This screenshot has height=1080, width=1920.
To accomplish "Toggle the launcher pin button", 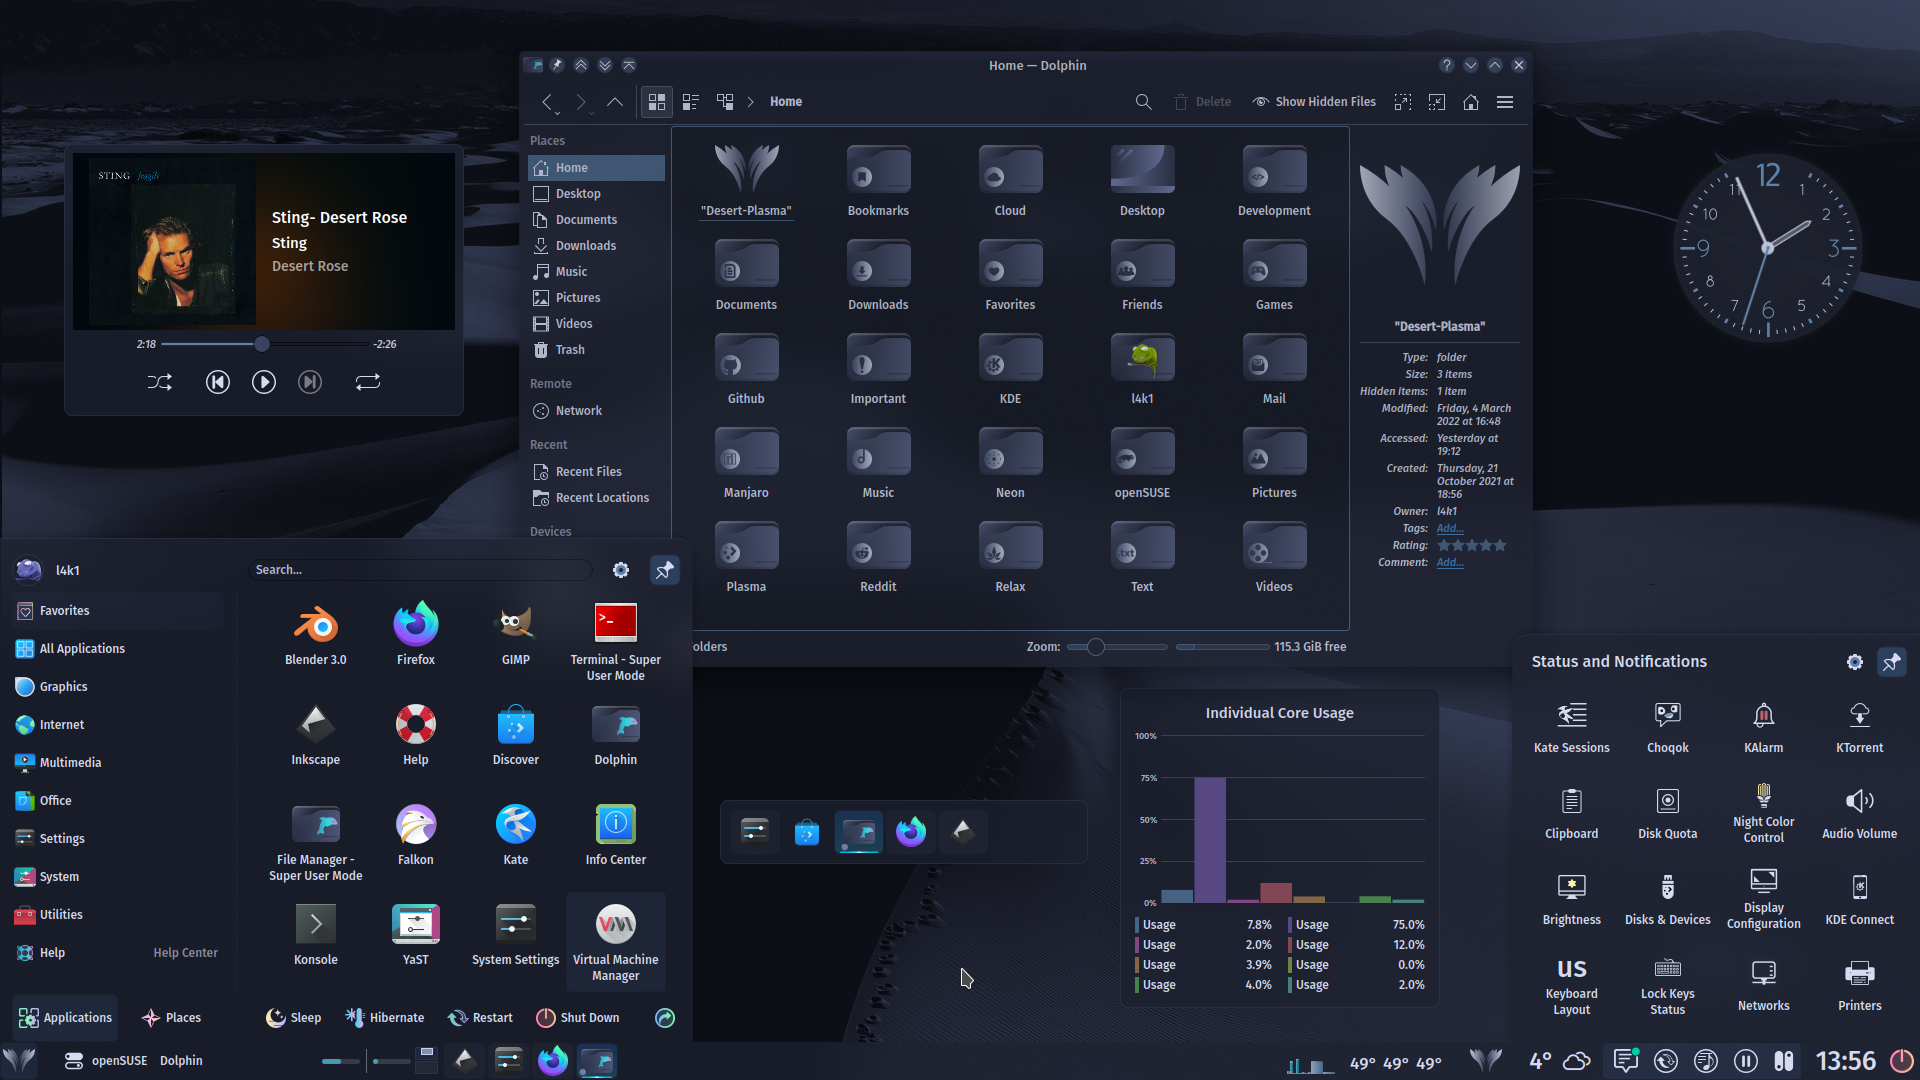I will [x=664, y=570].
